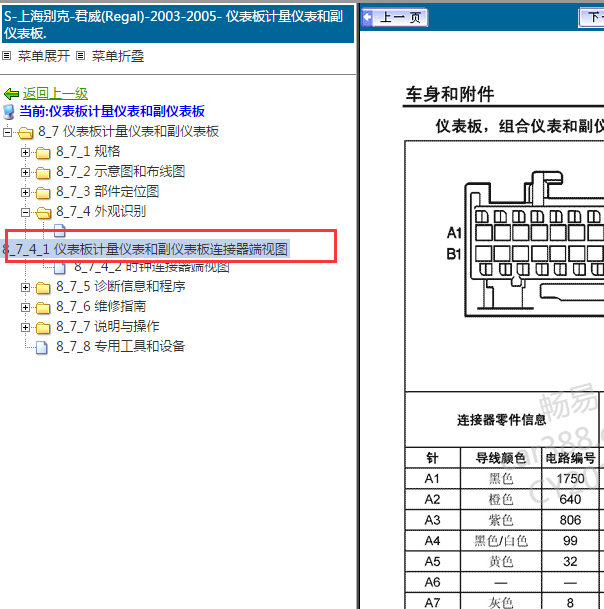
Task: Click pin cell A3 in table
Action: [x=432, y=520]
